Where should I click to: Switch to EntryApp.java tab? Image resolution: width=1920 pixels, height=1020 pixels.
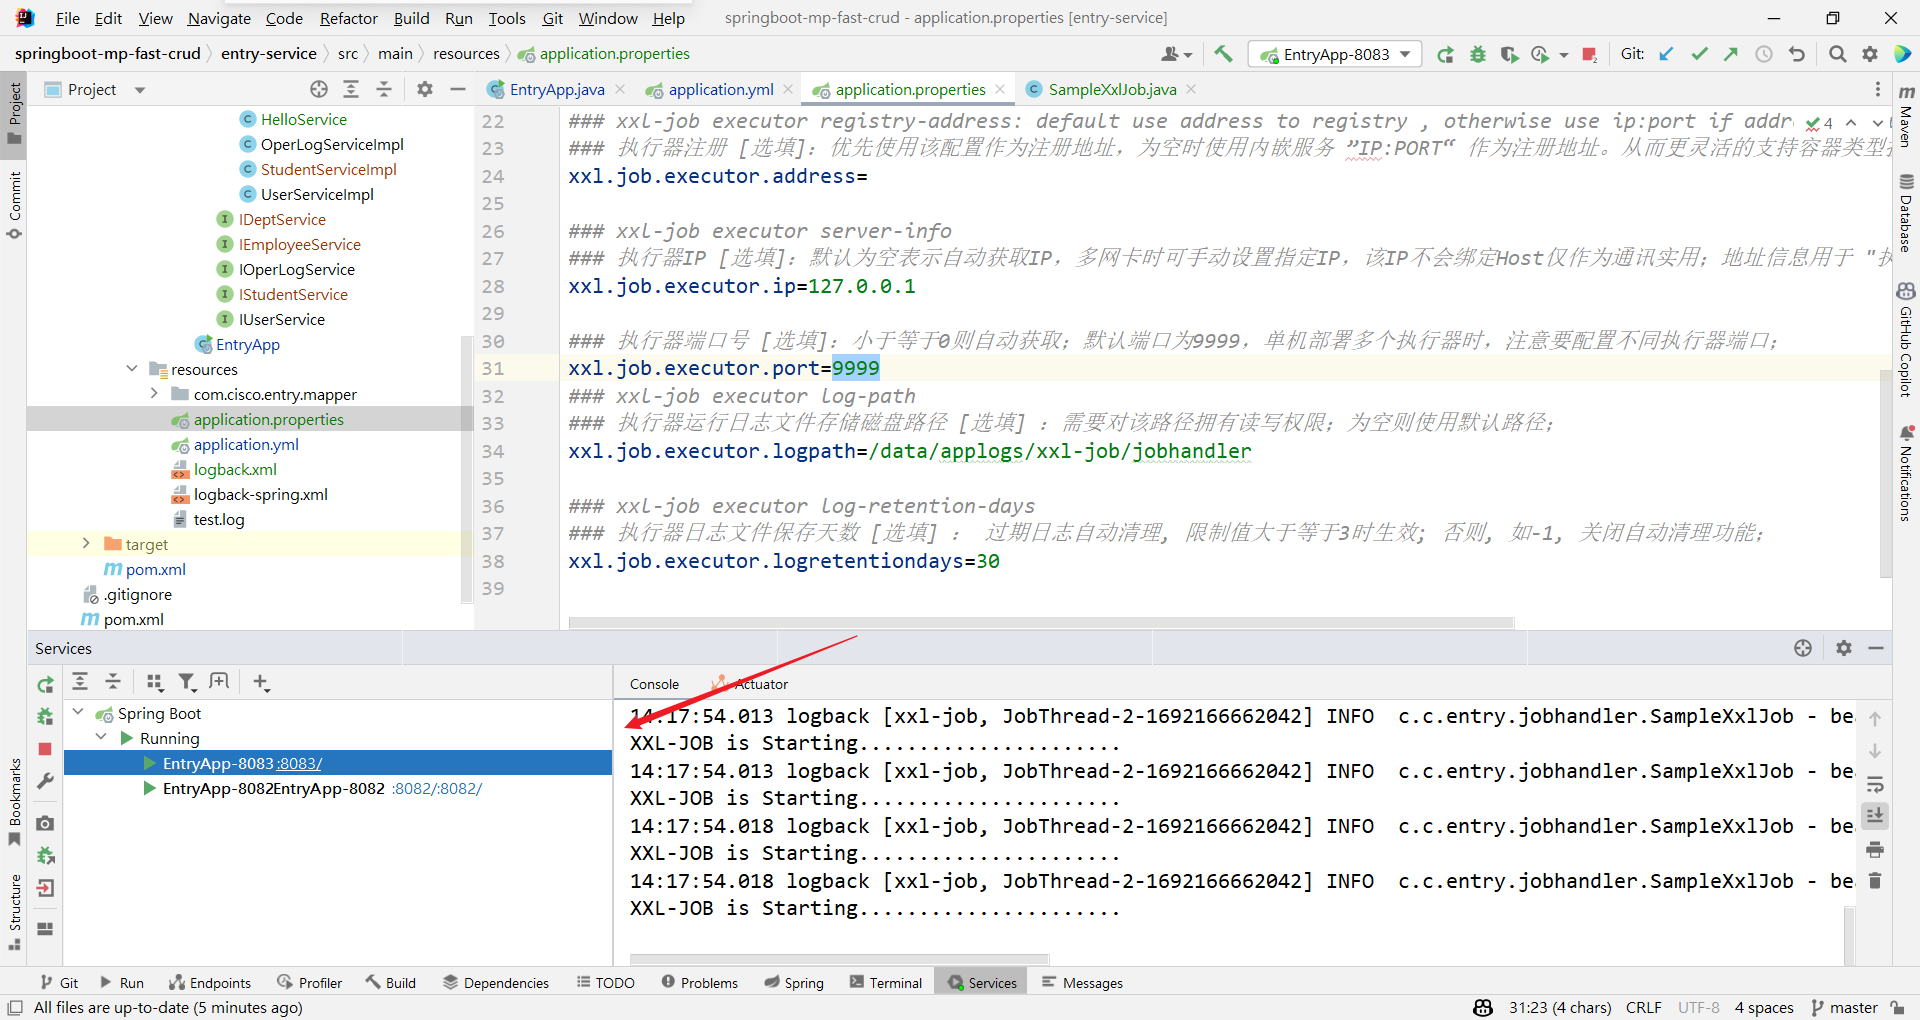(x=556, y=89)
